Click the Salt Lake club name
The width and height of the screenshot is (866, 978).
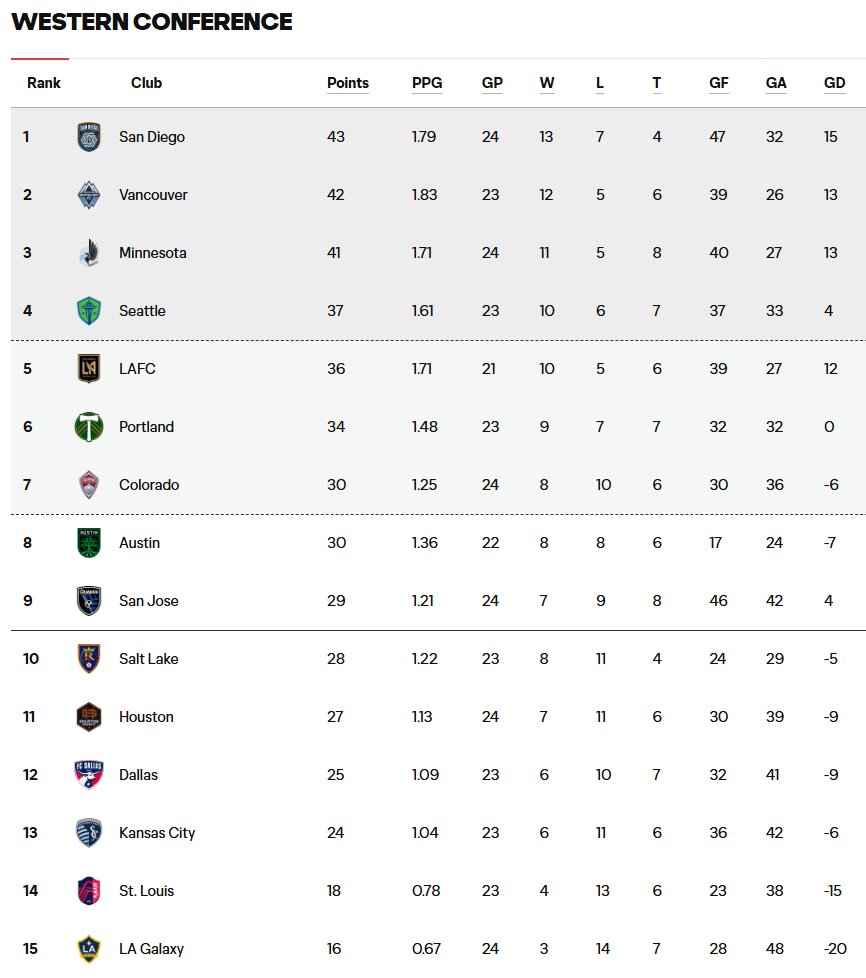tap(148, 659)
